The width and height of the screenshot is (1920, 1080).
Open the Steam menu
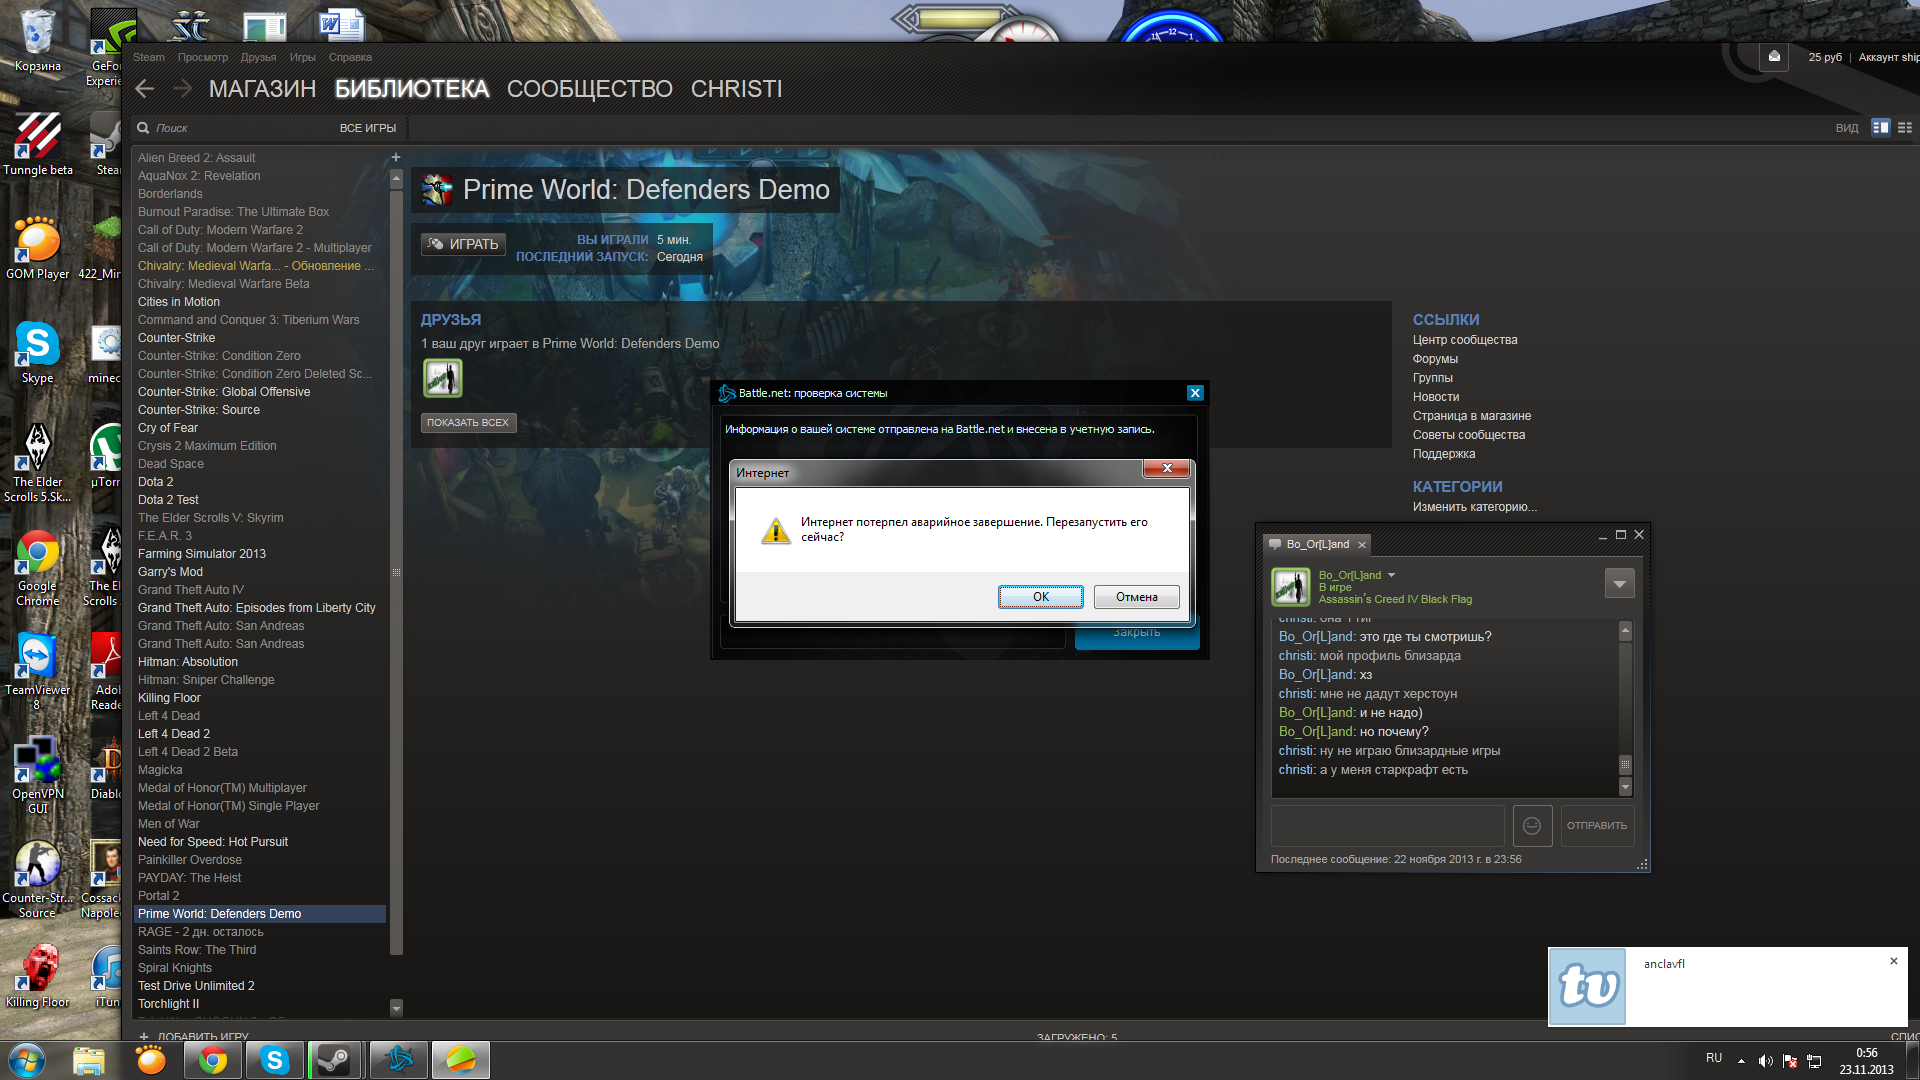click(x=149, y=57)
